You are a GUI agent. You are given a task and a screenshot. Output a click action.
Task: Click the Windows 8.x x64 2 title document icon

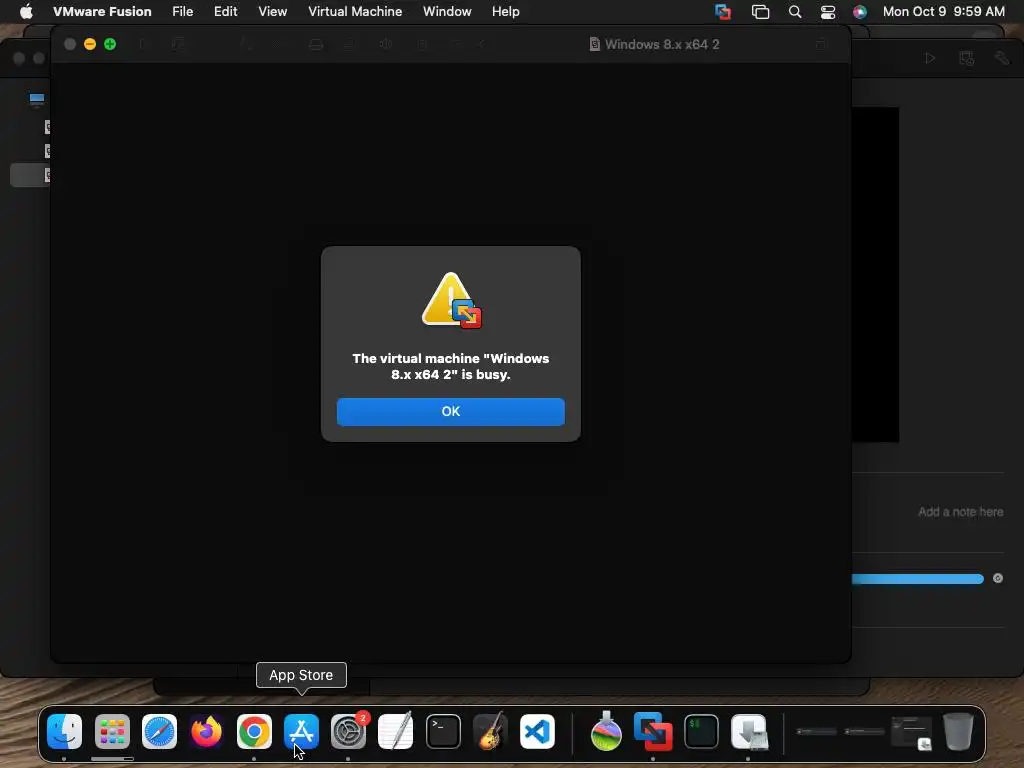pos(594,44)
